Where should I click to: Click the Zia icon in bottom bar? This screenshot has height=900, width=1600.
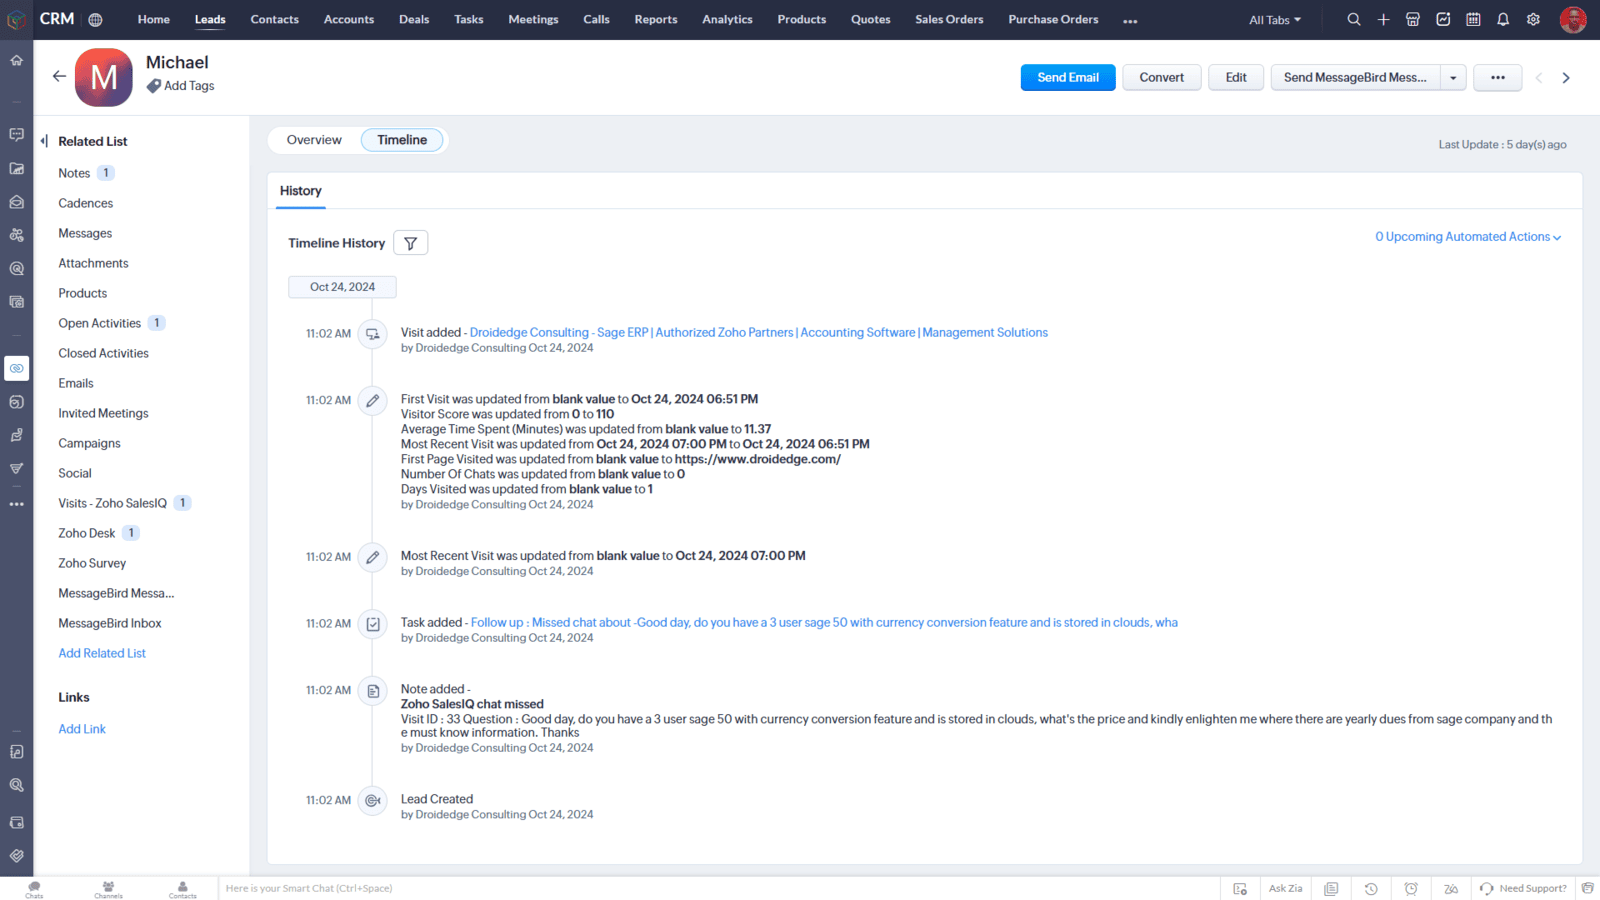1451,888
